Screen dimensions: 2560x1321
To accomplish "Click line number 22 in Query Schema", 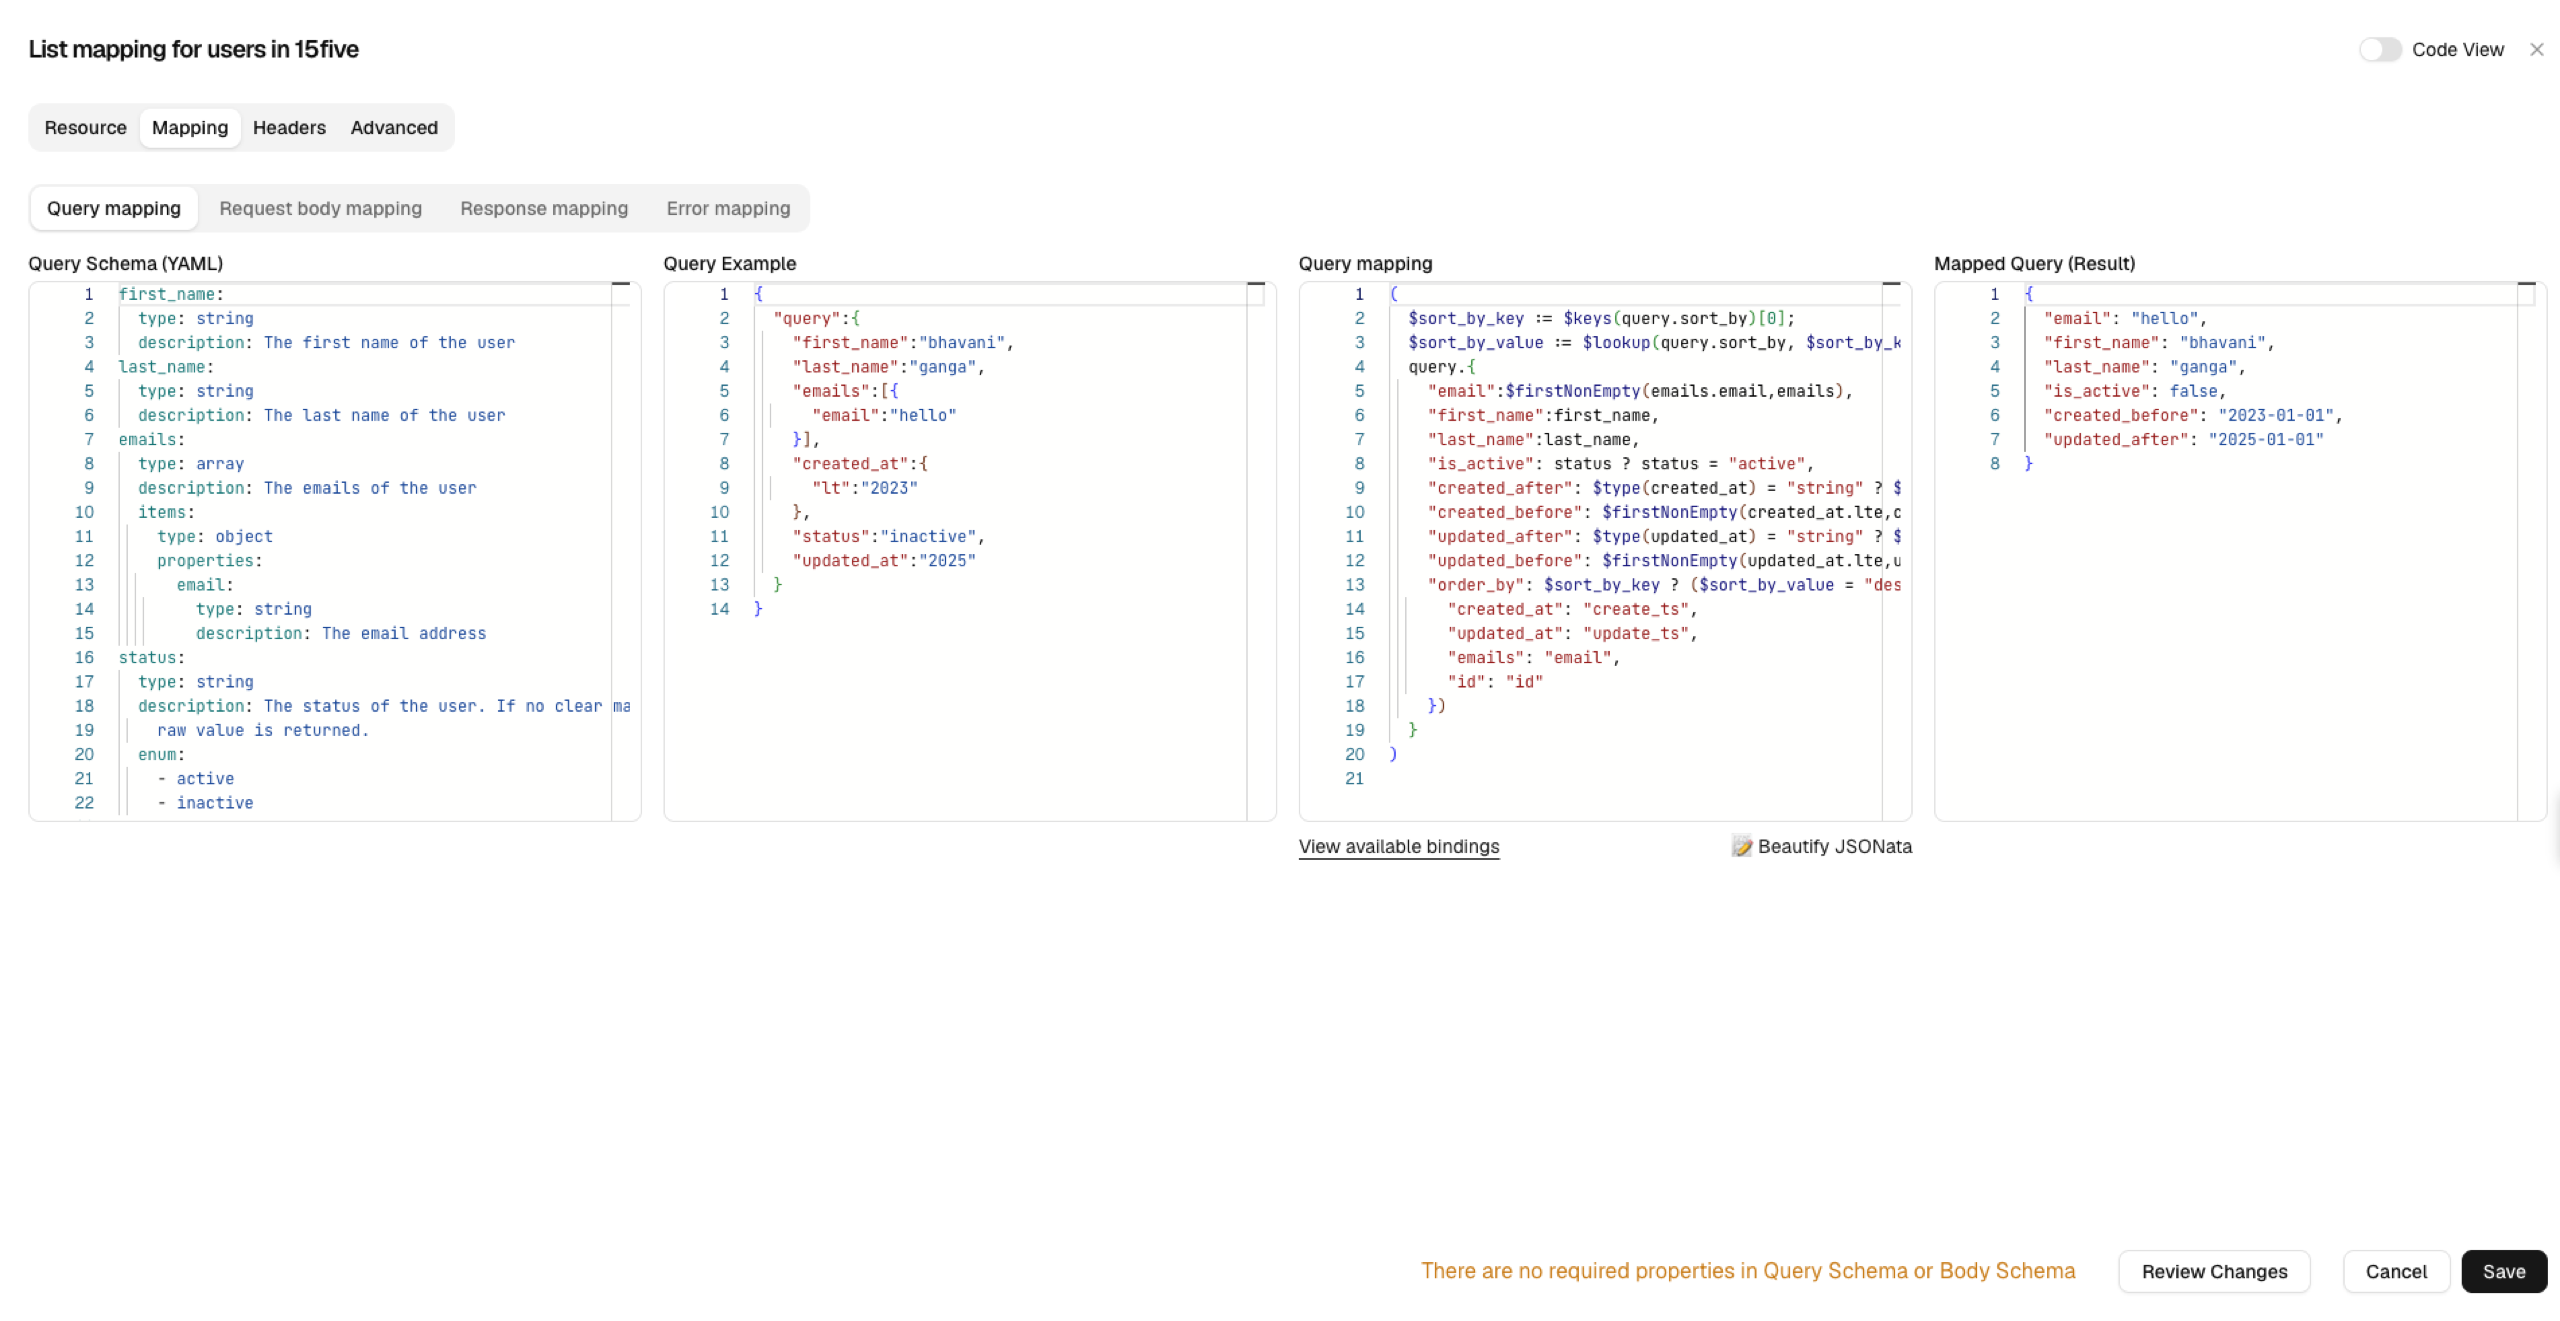I will click(x=84, y=803).
